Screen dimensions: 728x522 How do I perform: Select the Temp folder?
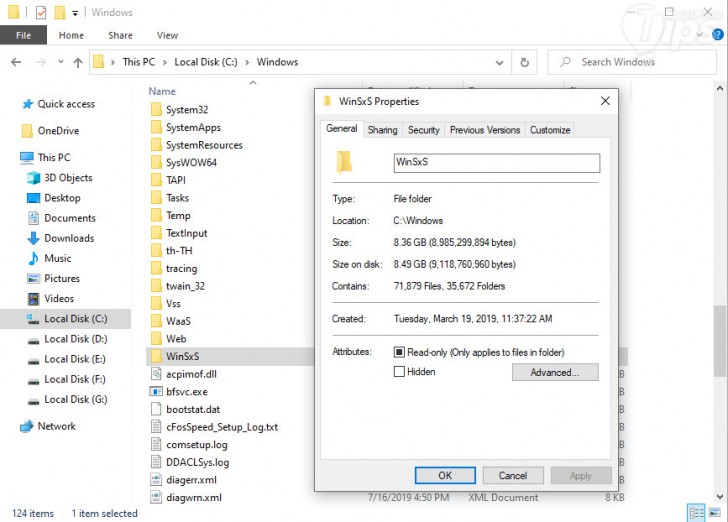tap(170, 215)
